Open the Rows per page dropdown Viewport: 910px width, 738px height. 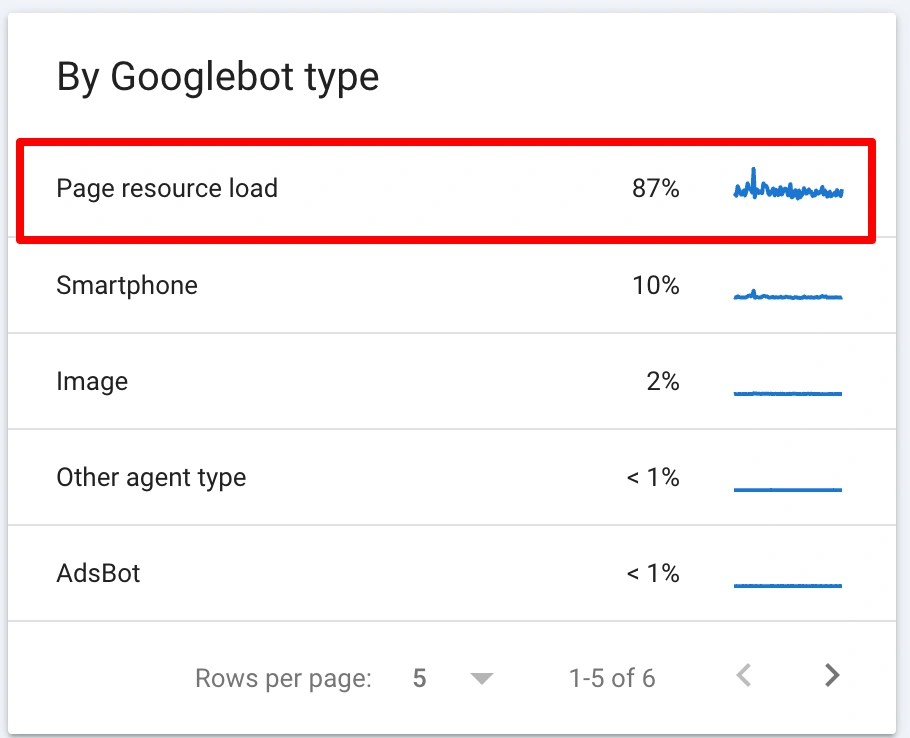coord(482,679)
